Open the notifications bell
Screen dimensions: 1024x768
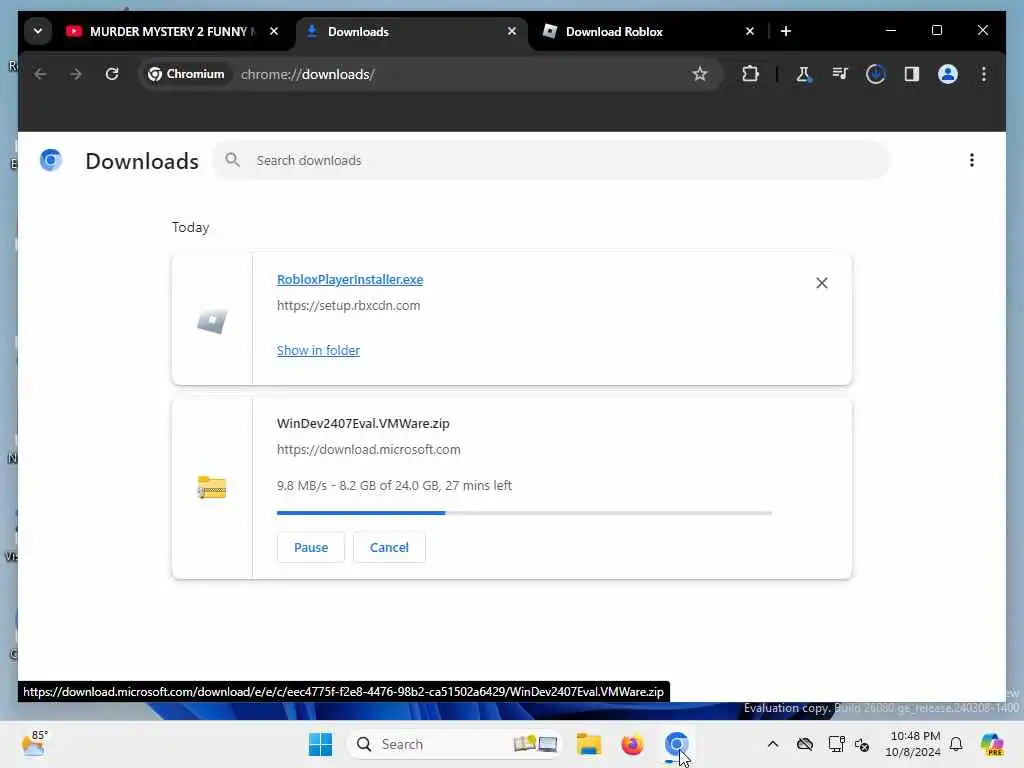pos(956,744)
